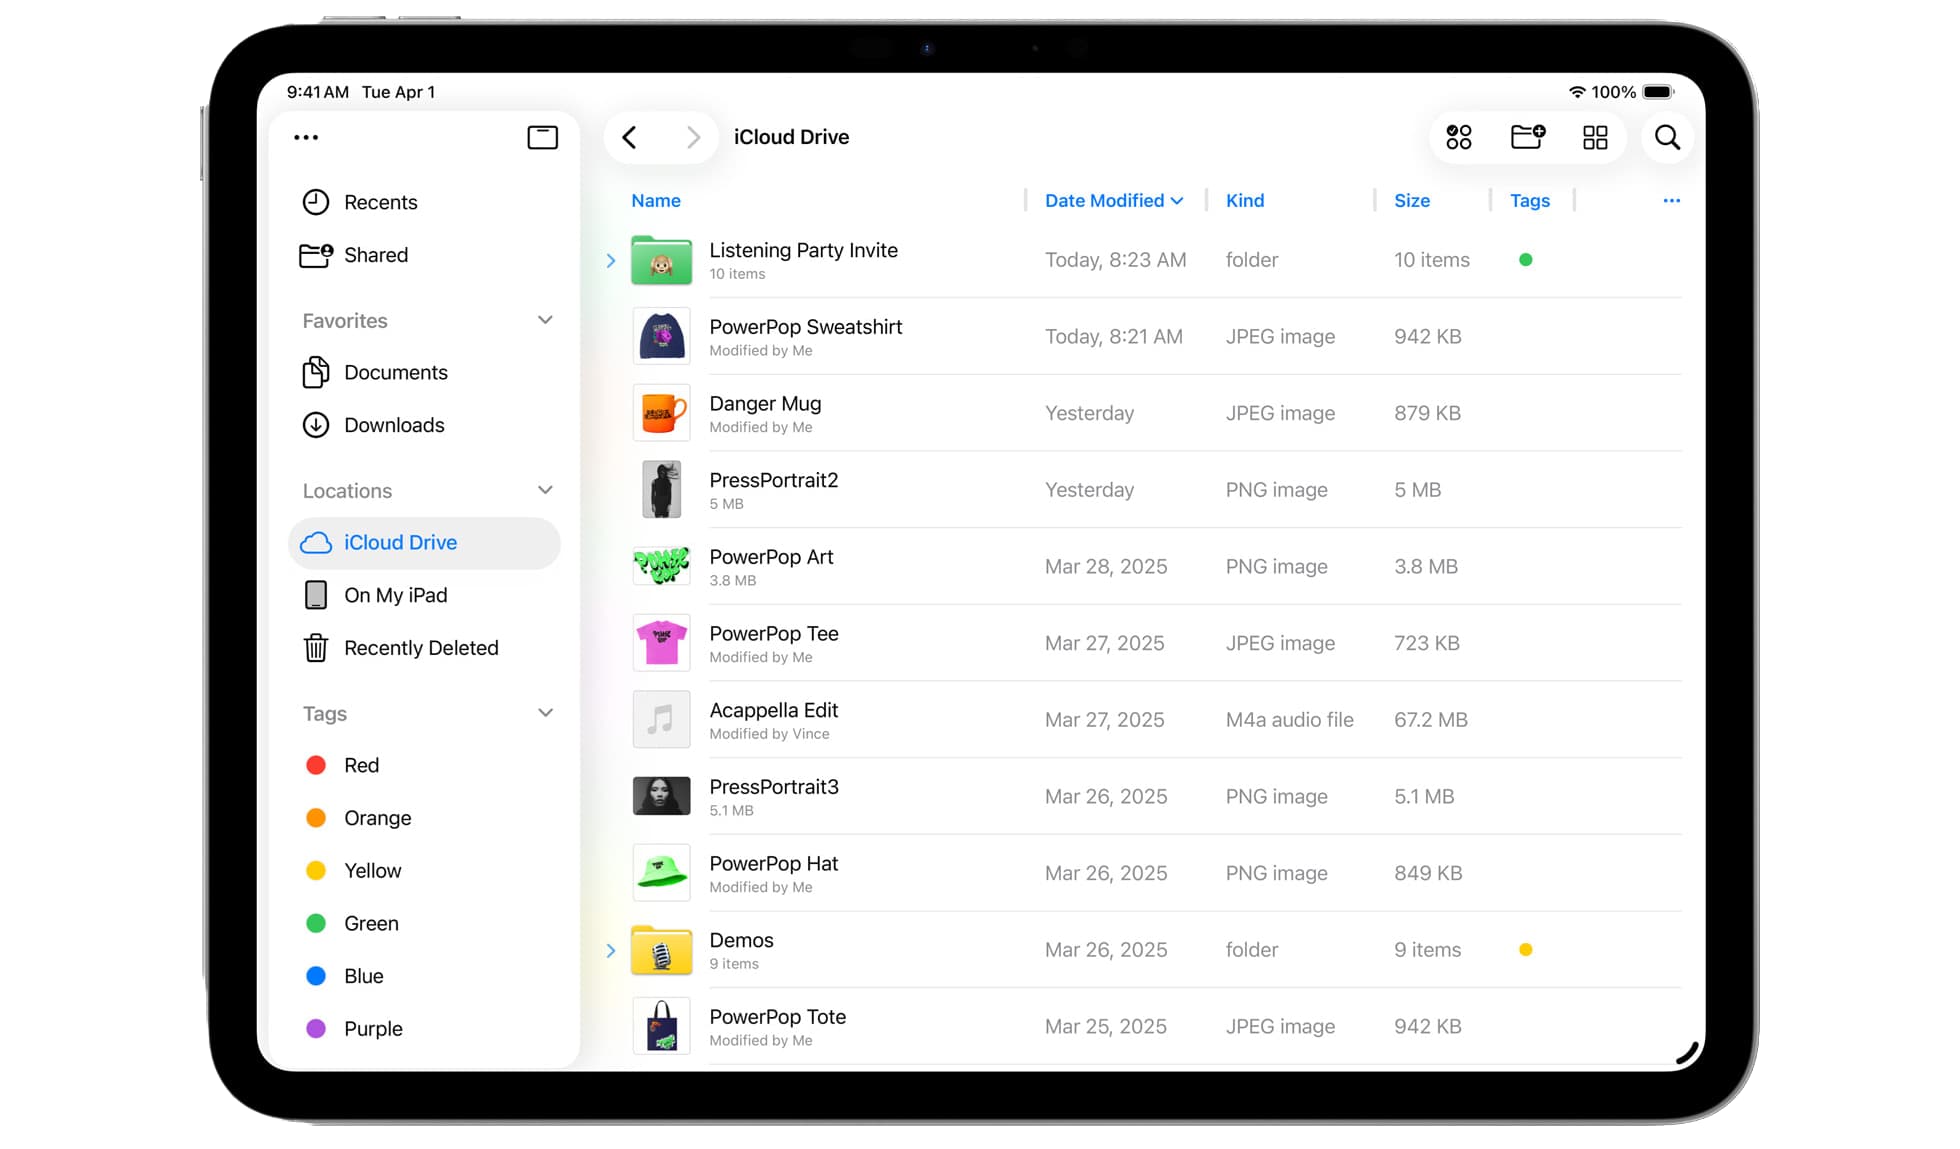1960x1149 pixels.
Task: Go forward with the right chevron
Action: [x=693, y=137]
